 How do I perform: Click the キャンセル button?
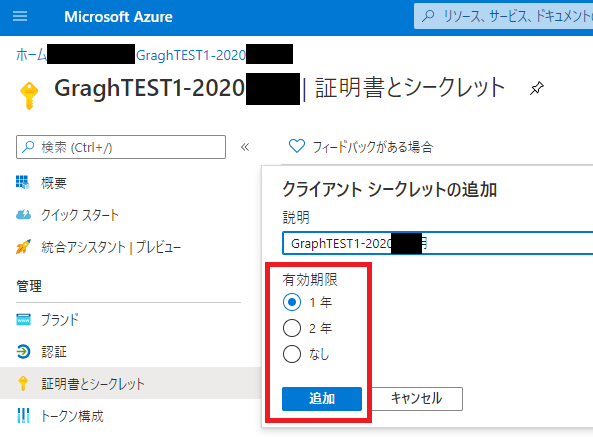click(x=416, y=398)
